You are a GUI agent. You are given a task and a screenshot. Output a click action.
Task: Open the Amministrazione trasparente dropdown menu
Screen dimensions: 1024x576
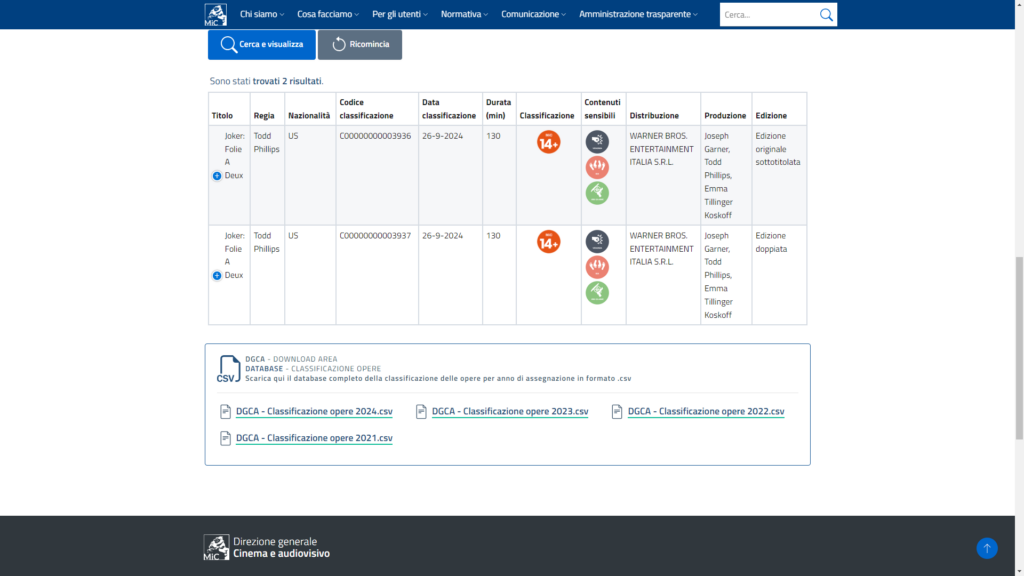638,14
